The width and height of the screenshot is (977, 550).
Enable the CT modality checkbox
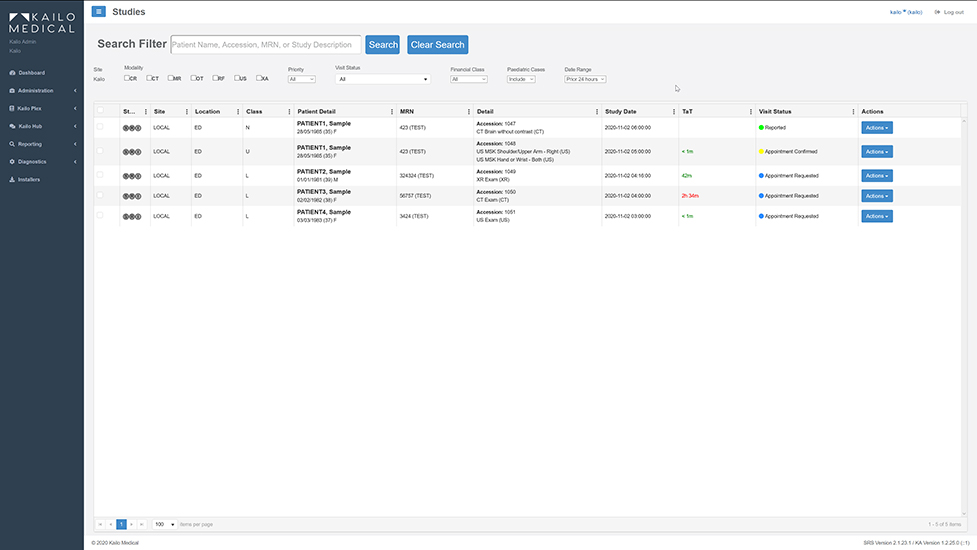pyautogui.click(x=150, y=78)
